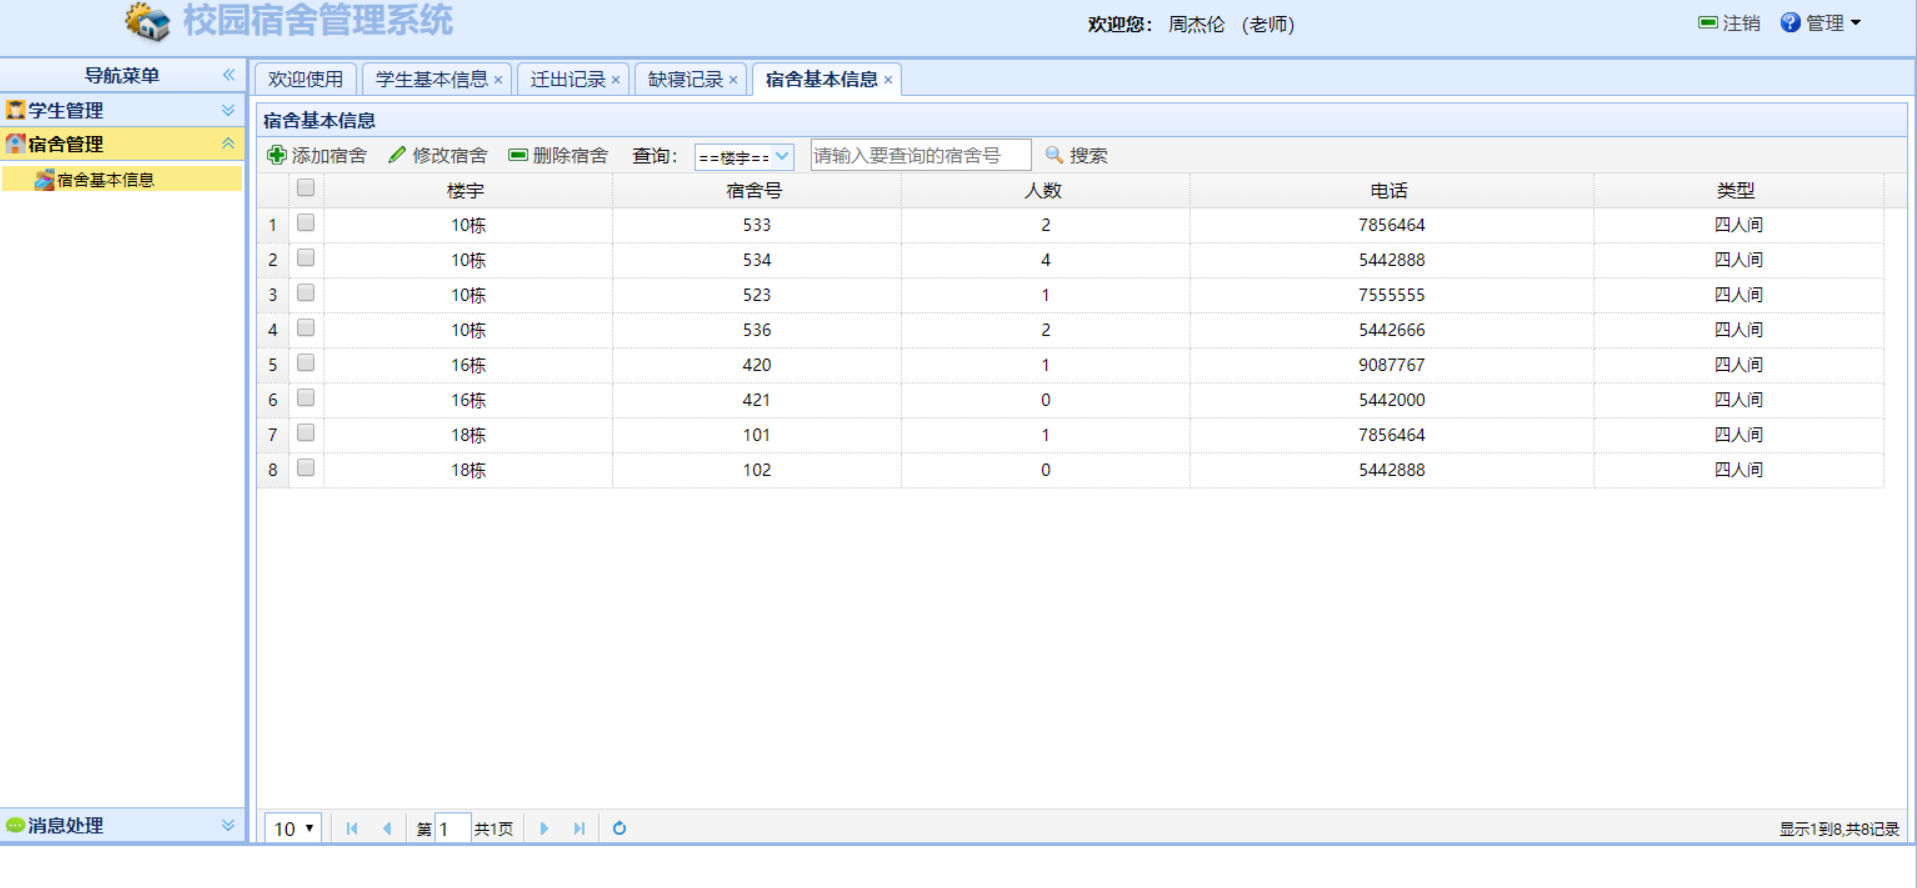Click phone cell 5442666

(x=1391, y=330)
